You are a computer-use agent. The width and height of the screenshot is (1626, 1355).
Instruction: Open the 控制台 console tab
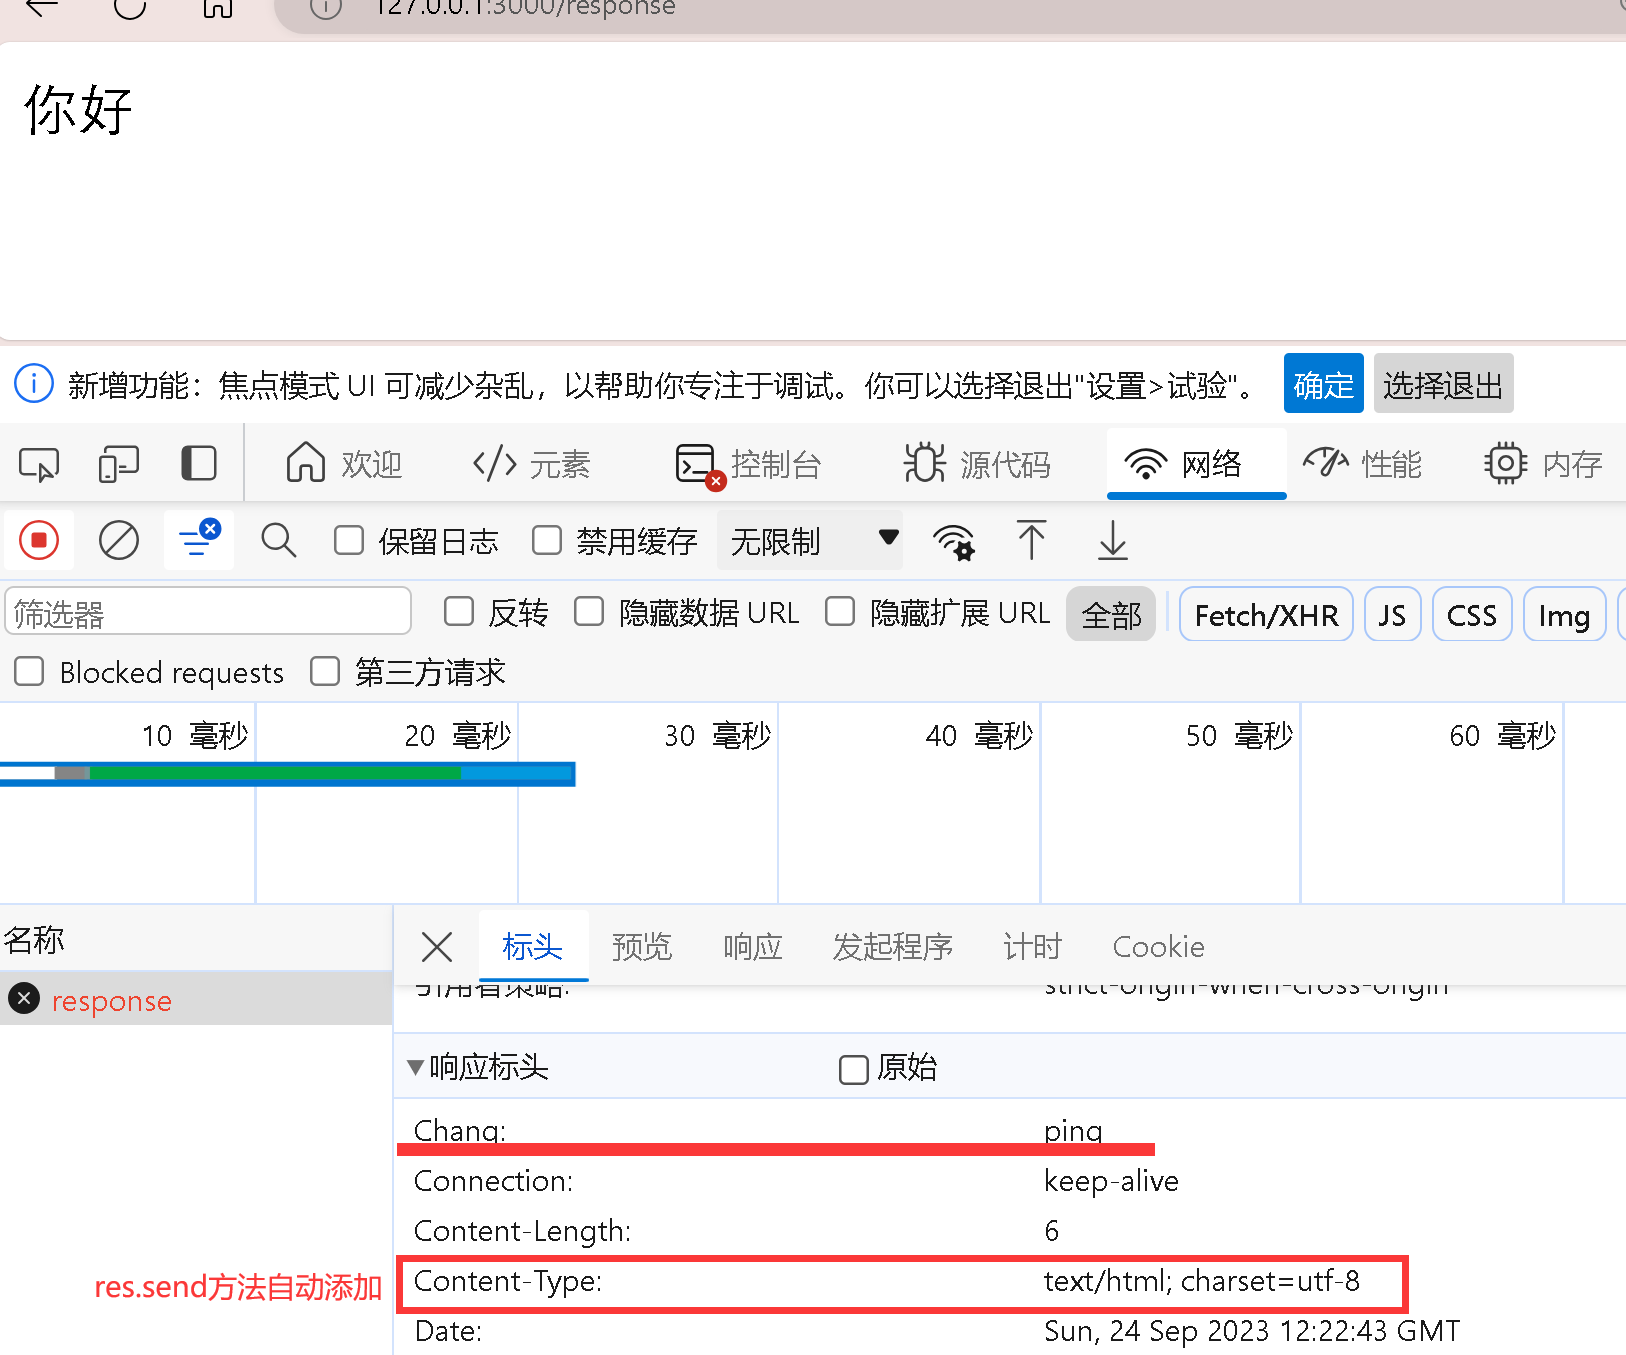[748, 464]
